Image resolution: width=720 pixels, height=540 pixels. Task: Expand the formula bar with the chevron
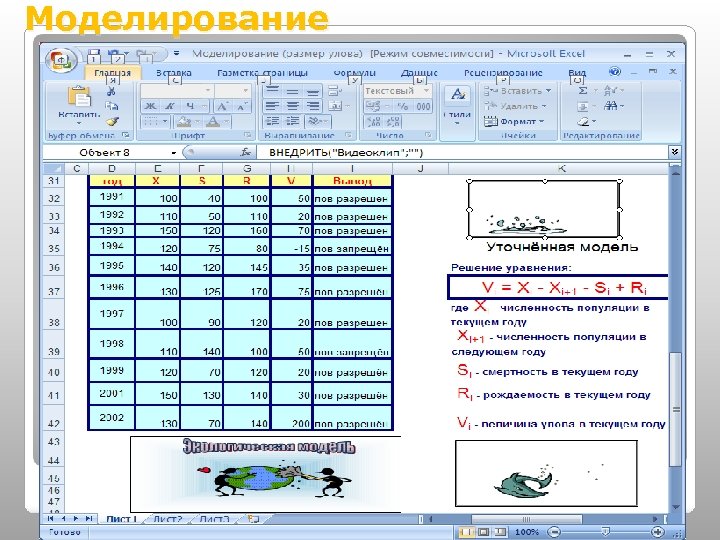coord(675,152)
